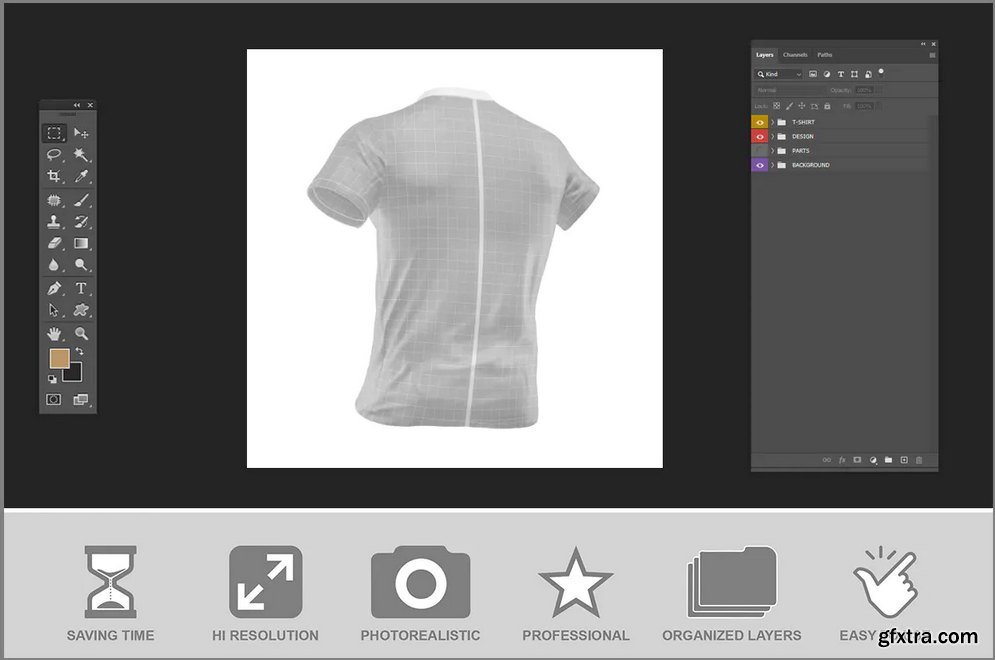This screenshot has width=995, height=660.
Task: Expand the T-SHIRT group chevron
Action: coord(772,122)
